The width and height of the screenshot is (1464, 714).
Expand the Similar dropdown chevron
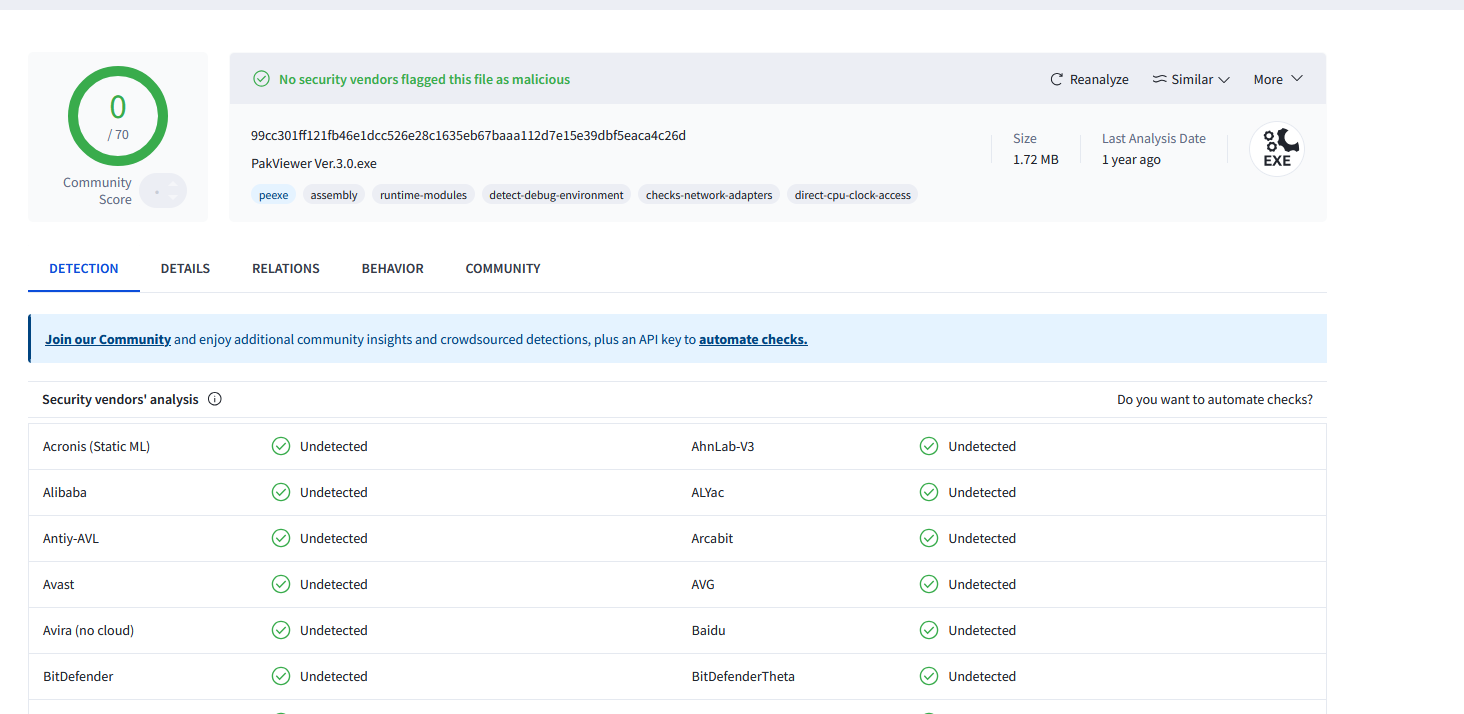(1224, 79)
